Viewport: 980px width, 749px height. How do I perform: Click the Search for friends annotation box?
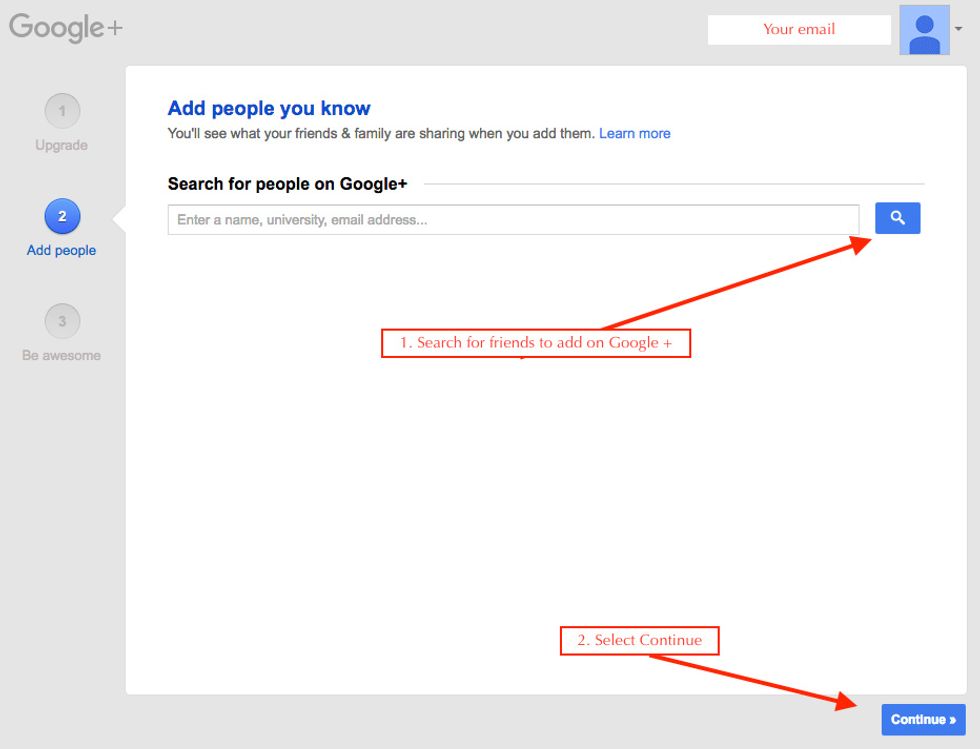[536, 343]
